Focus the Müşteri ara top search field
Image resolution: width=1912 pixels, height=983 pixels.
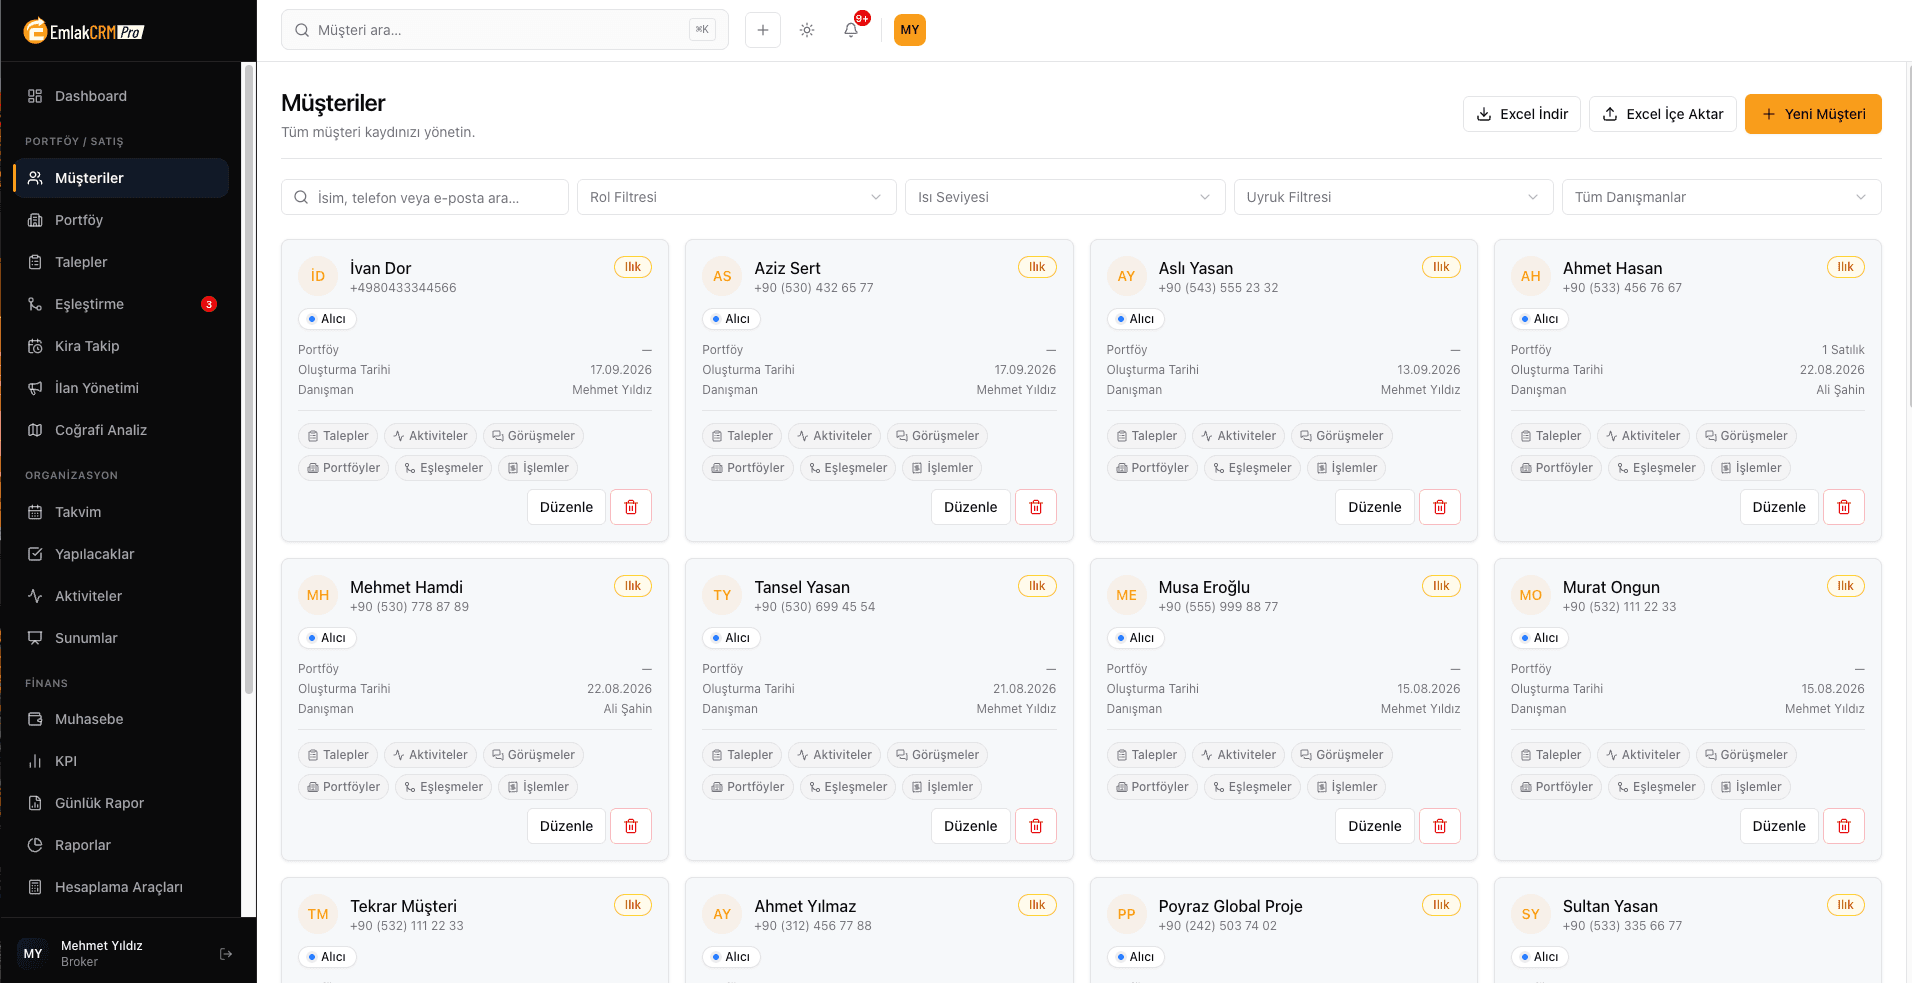point(505,30)
